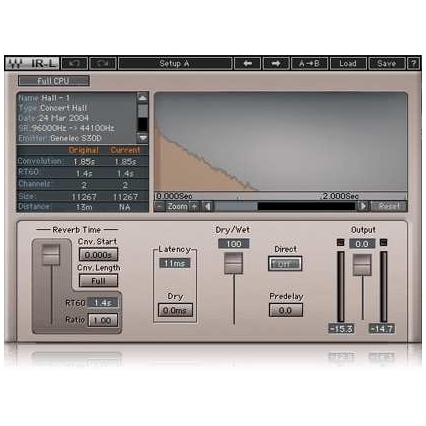Click the RT60 value 1.4s field

click(102, 303)
